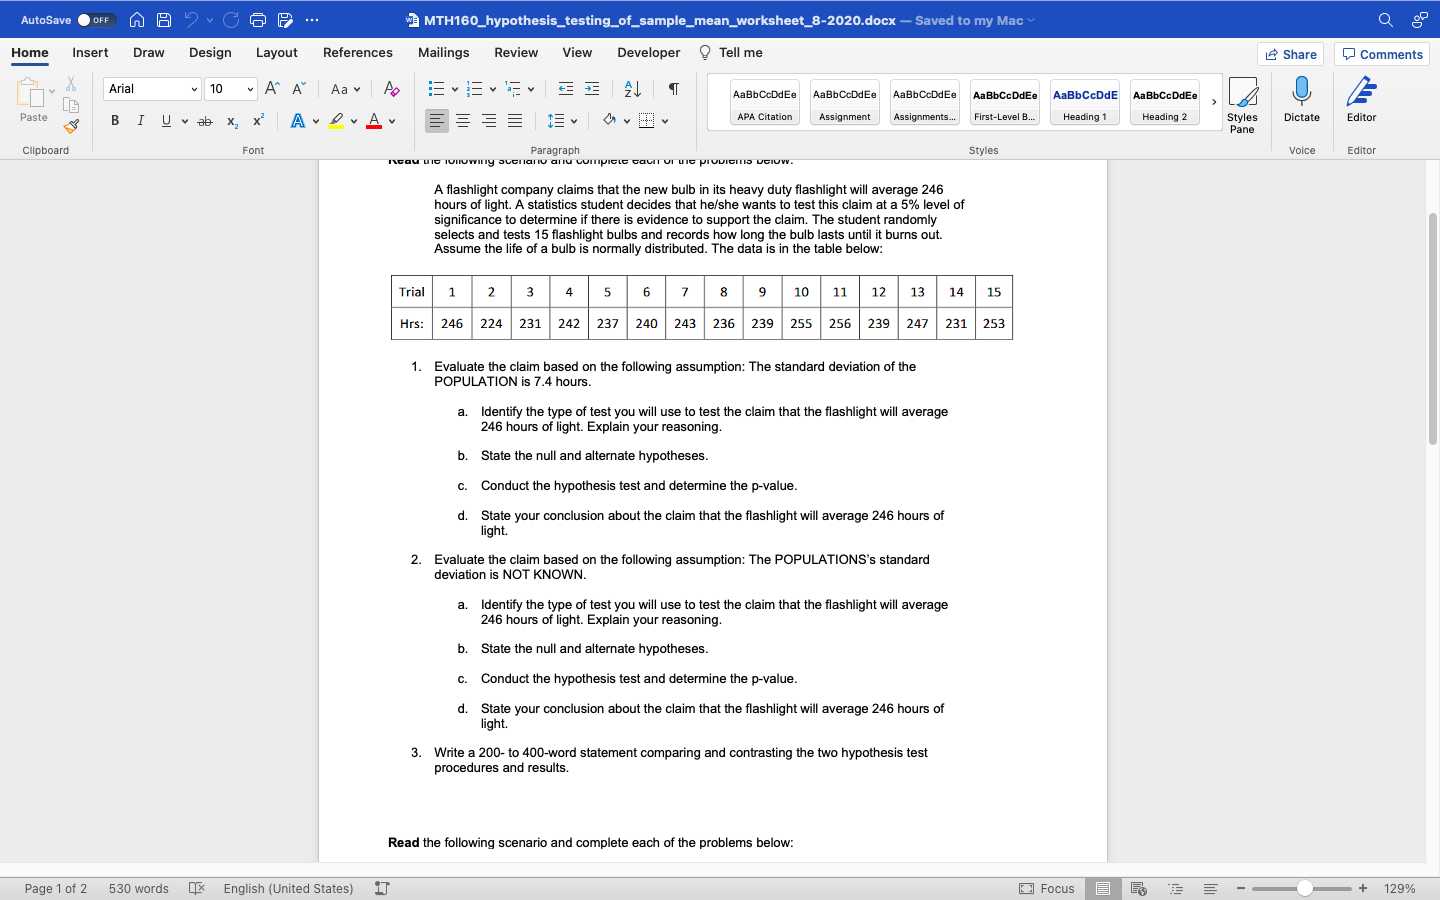Viewport: 1440px width, 900px height.
Task: Open the Editor pane
Action: pos(1361,103)
